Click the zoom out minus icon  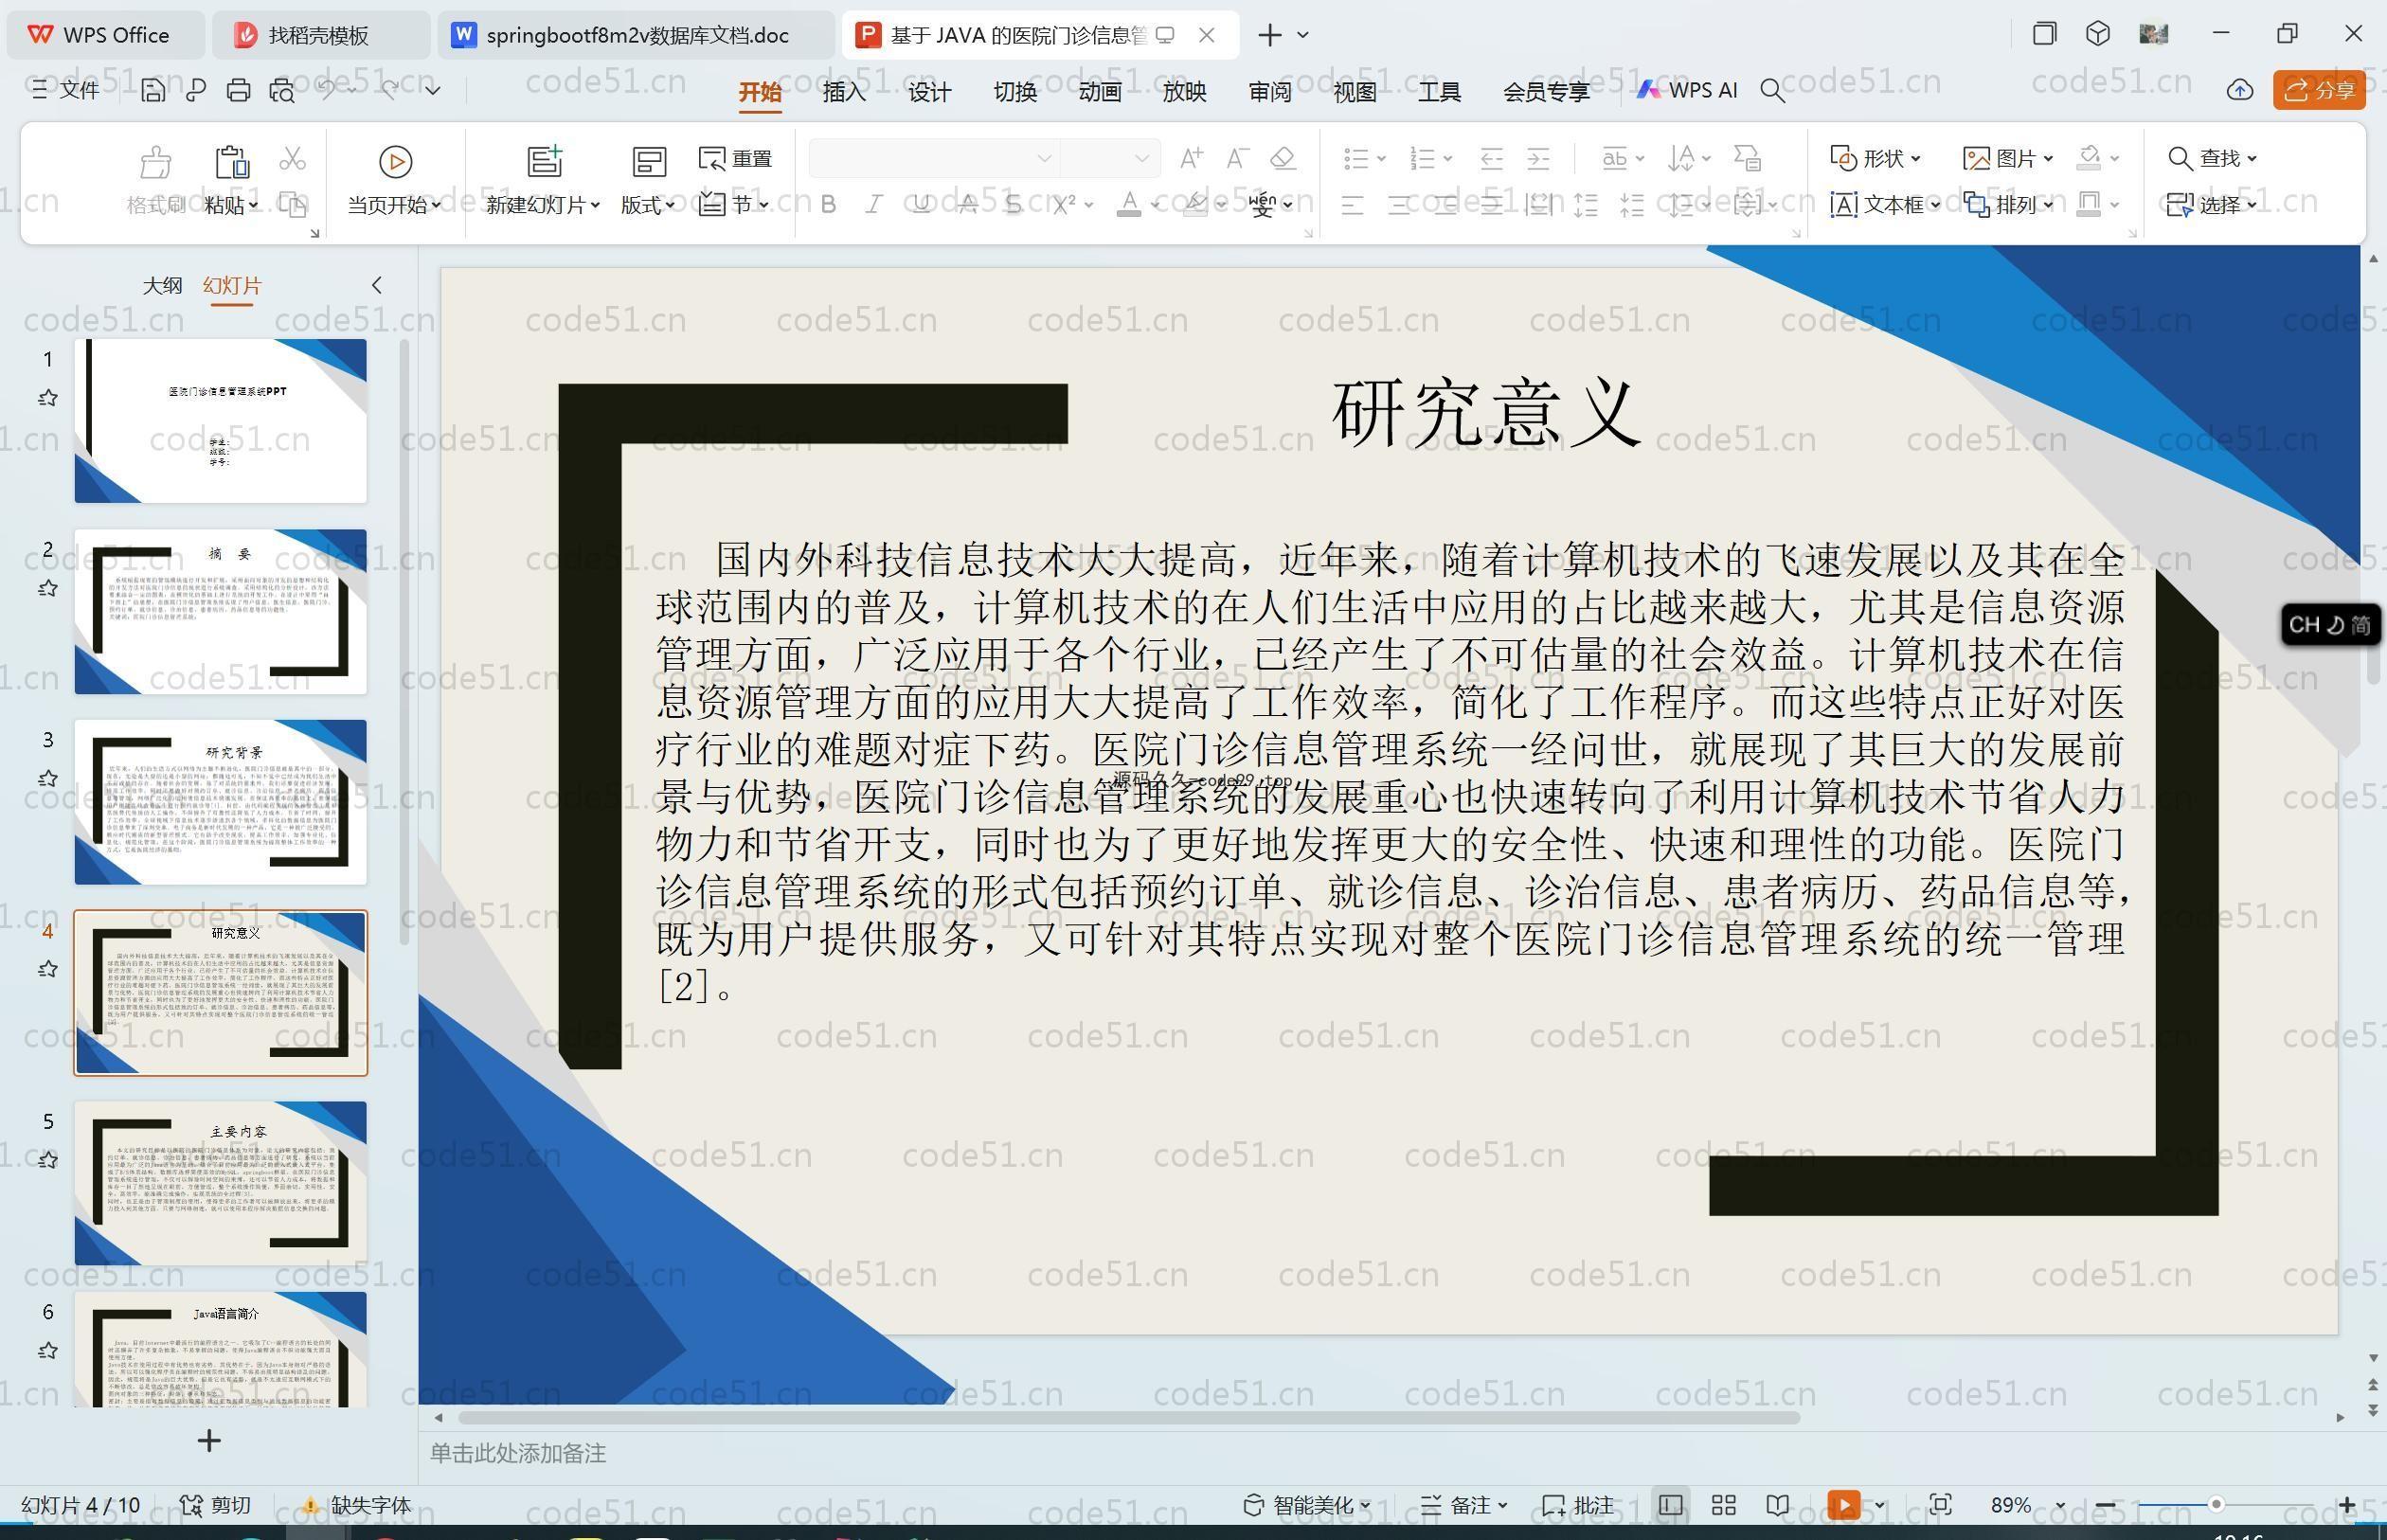click(x=2105, y=1505)
